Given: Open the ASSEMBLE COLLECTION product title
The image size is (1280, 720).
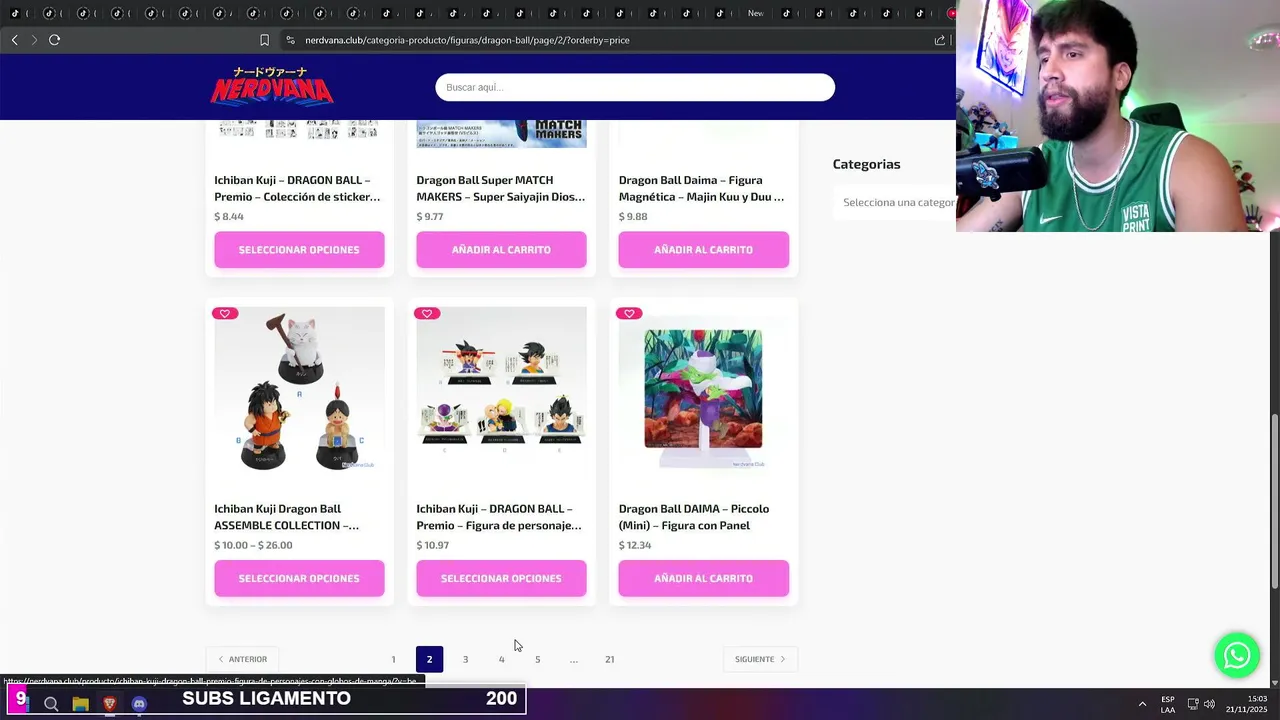Looking at the screenshot, I should tap(286, 517).
